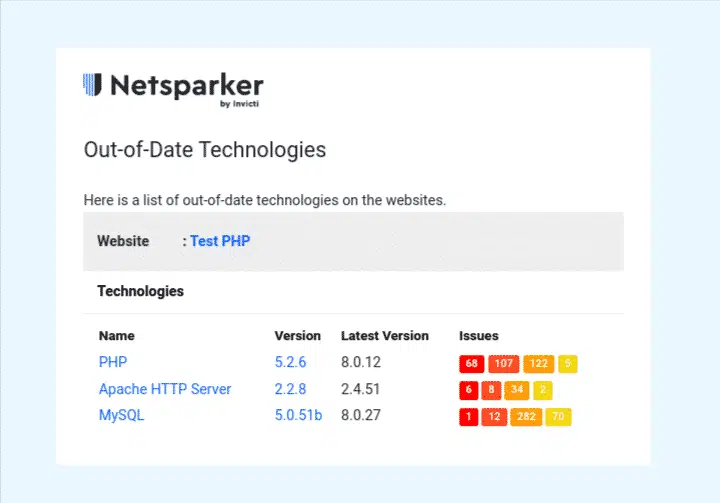Click Apache version 2.2.8 link
The image size is (720, 503).
(290, 389)
